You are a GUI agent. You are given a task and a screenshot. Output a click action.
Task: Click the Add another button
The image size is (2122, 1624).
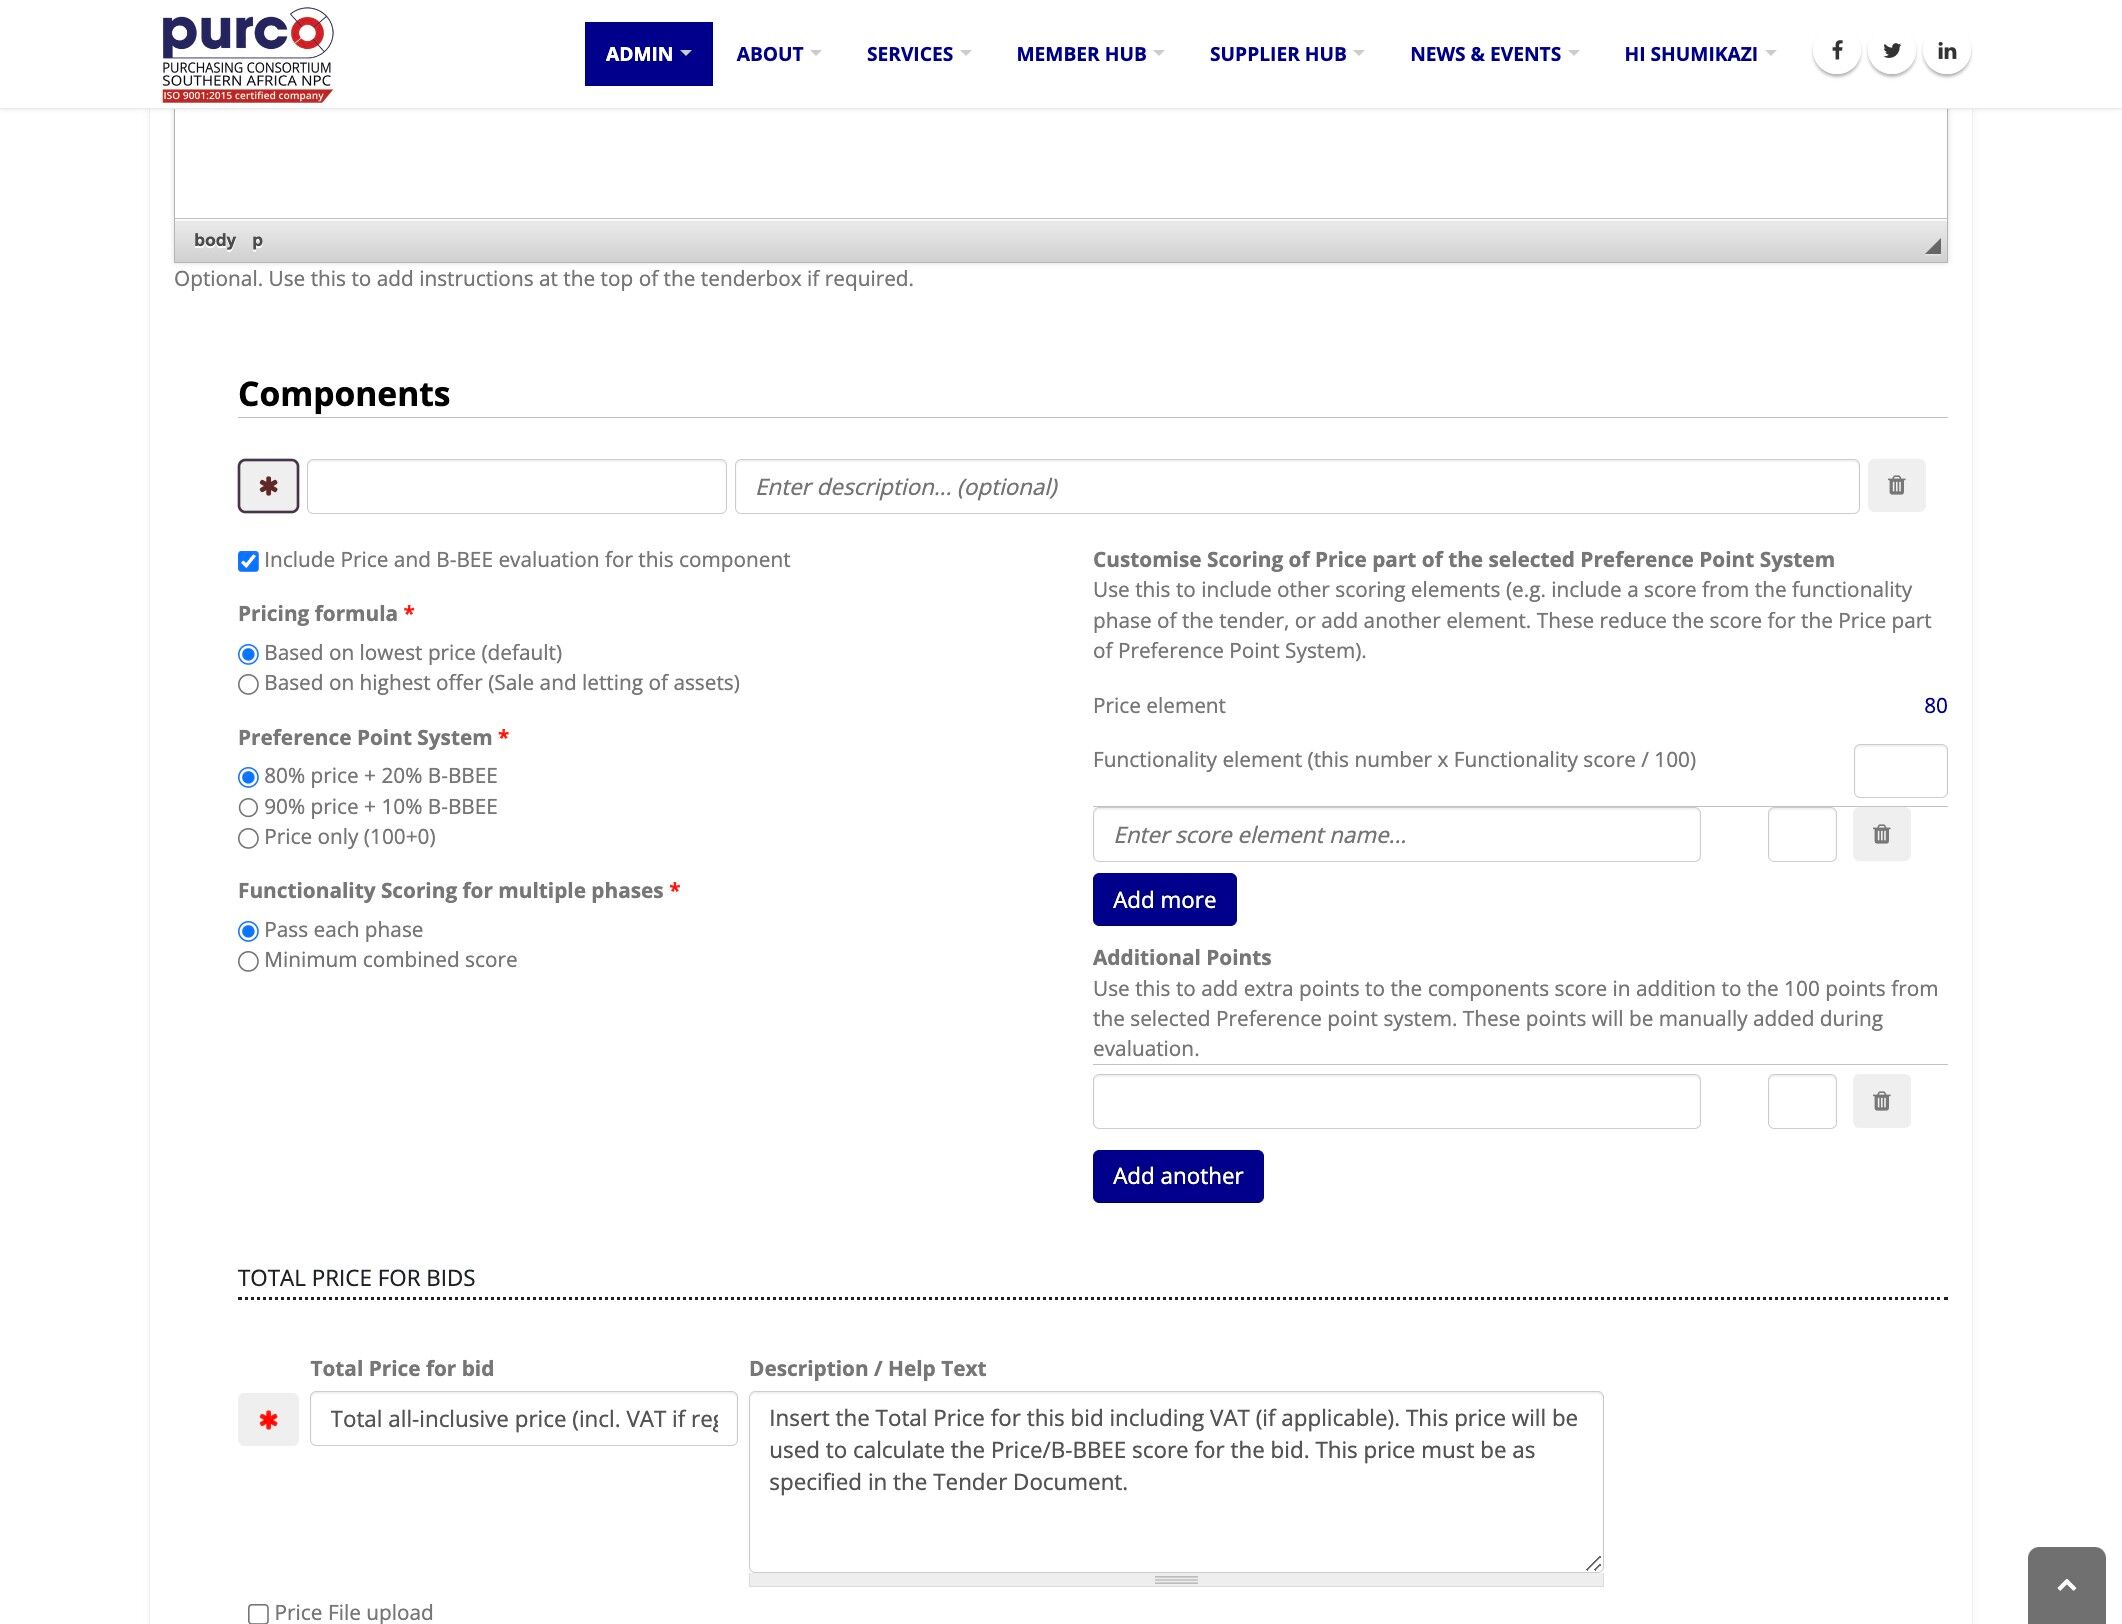pyautogui.click(x=1177, y=1176)
